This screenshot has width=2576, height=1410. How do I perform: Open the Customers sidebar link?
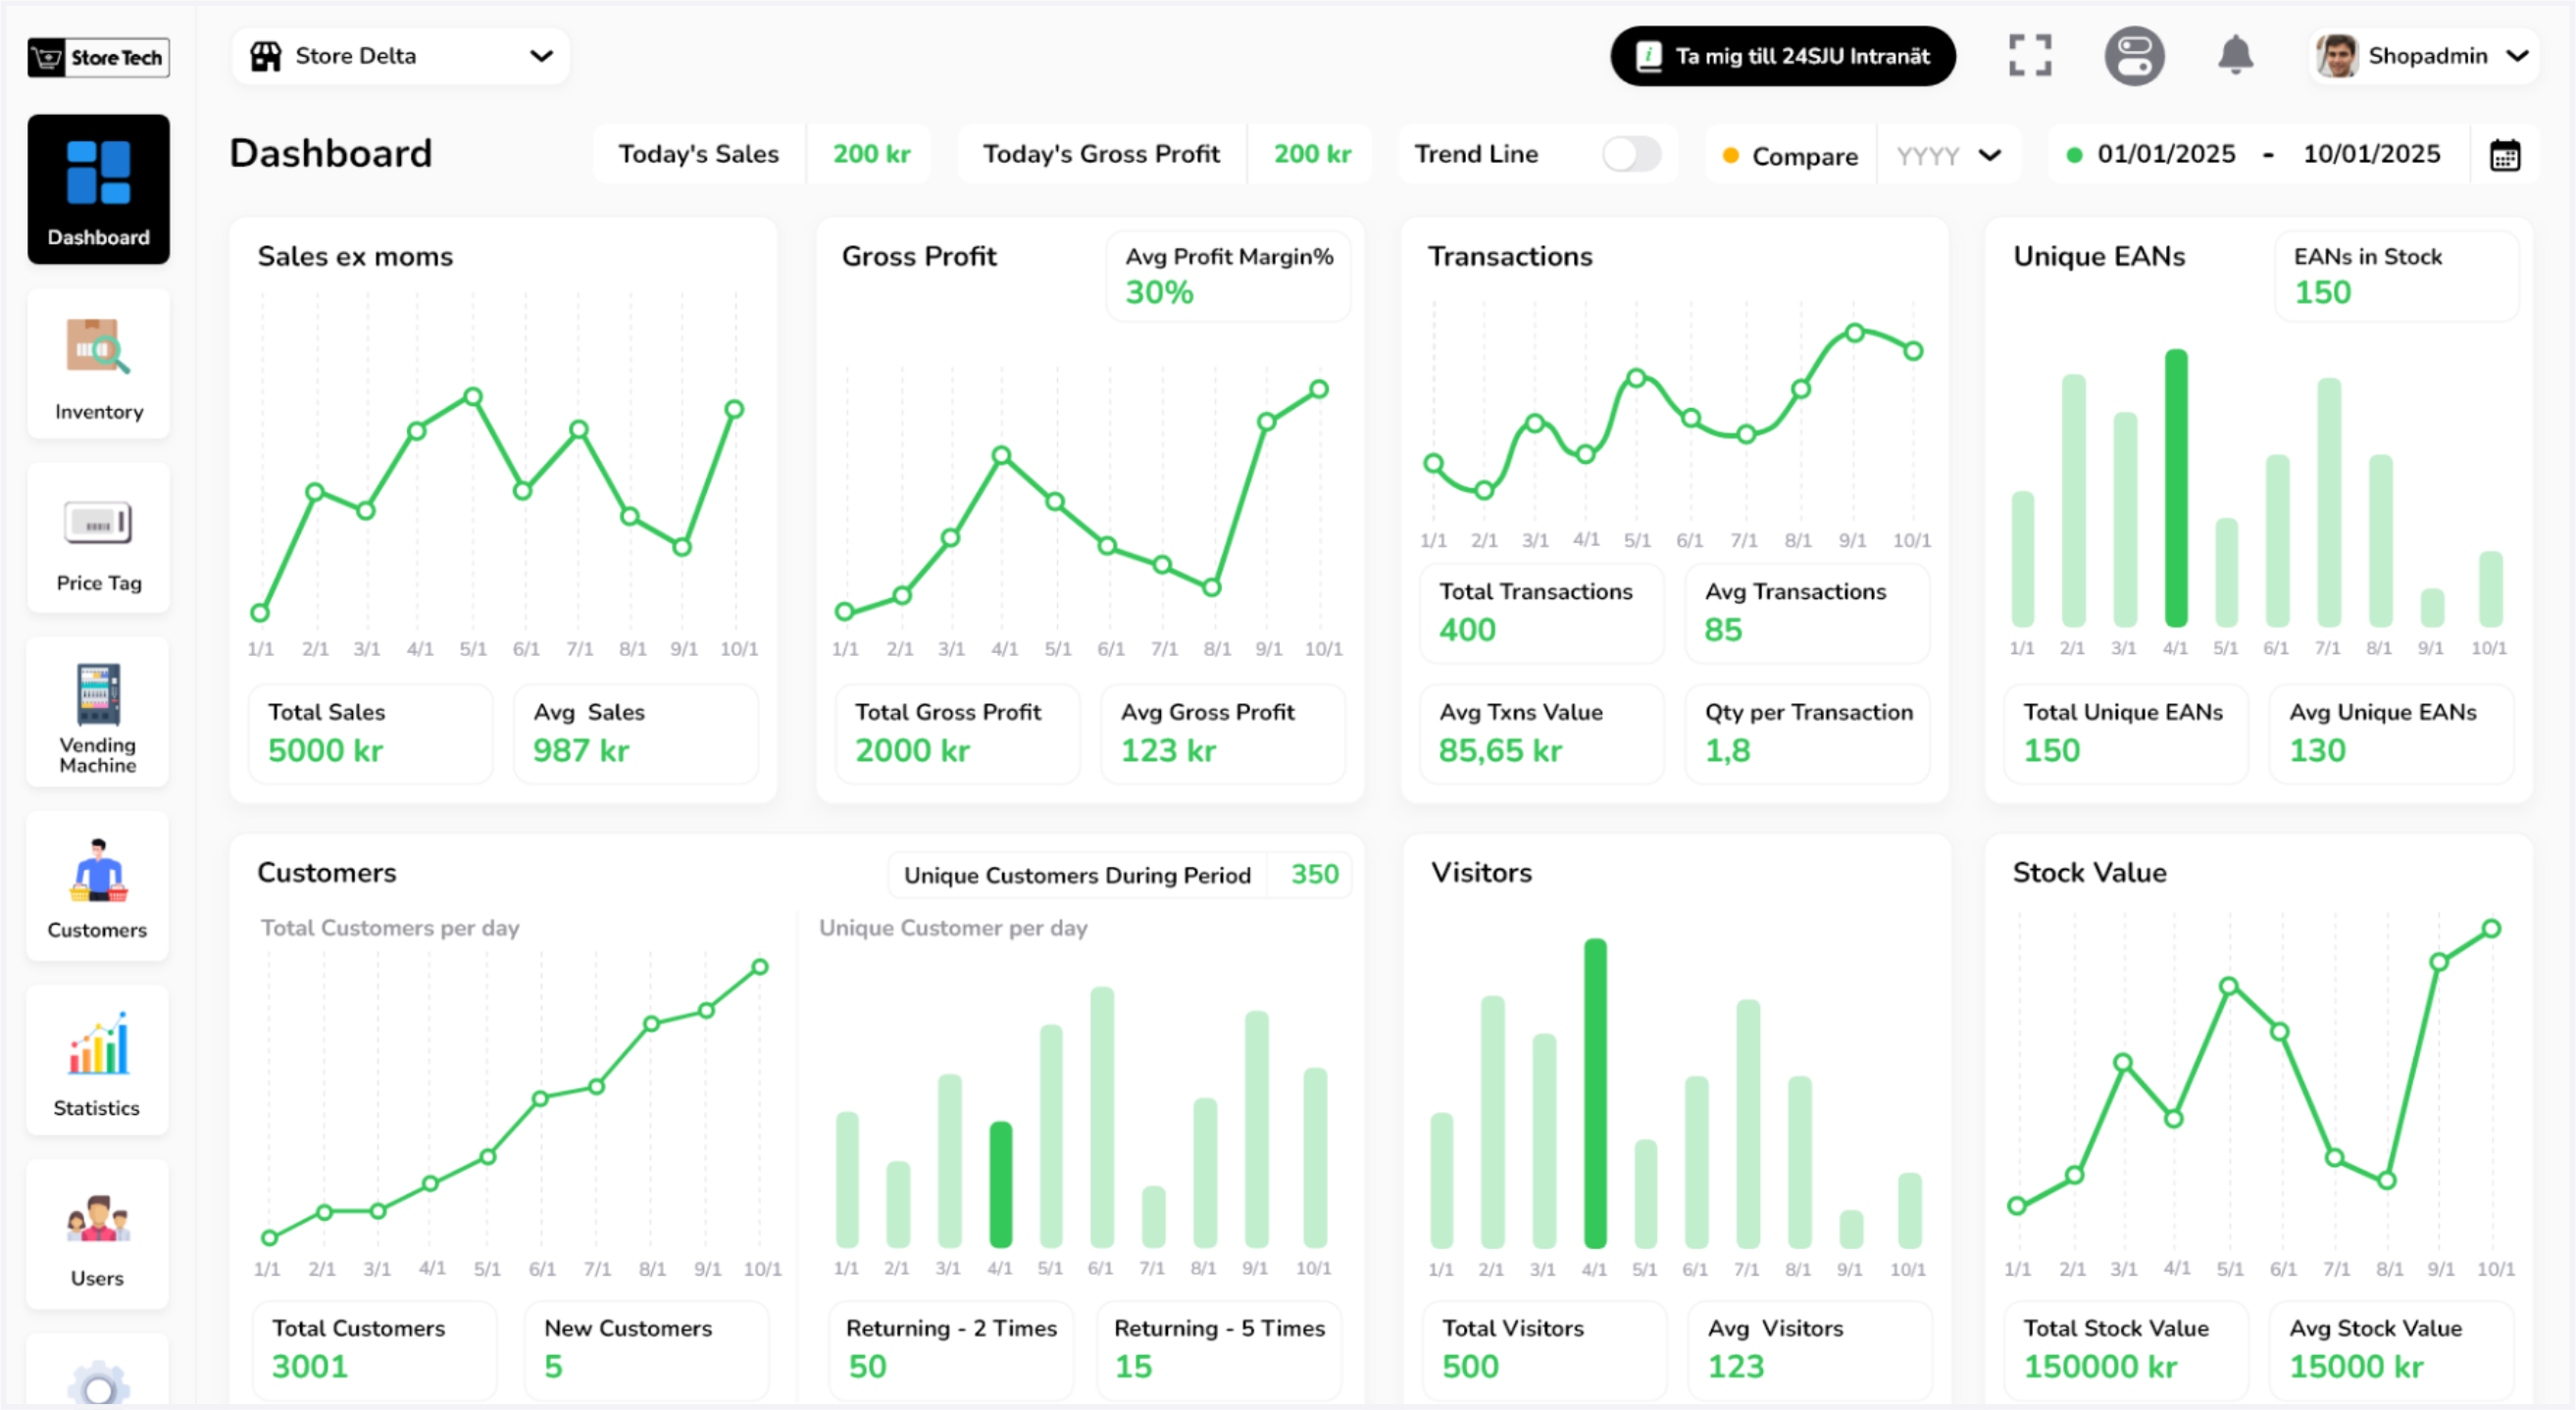pyautogui.click(x=98, y=888)
